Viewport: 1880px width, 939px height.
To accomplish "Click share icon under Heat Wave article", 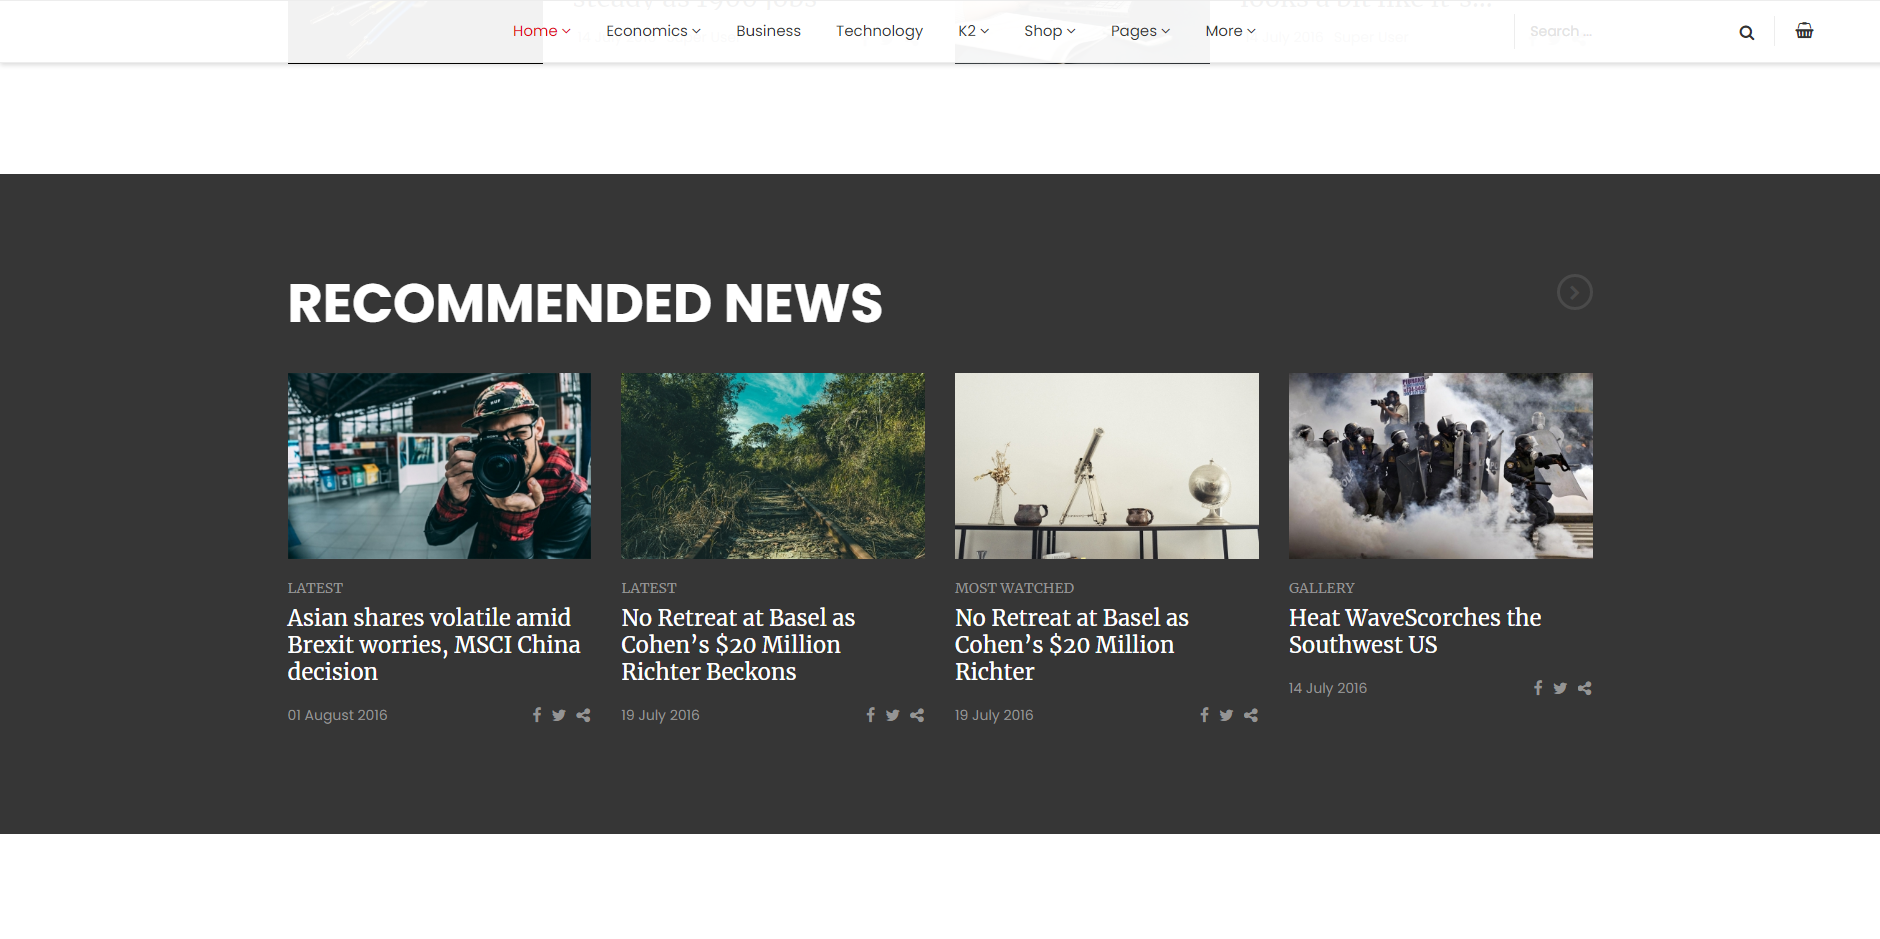I will click(x=1584, y=688).
